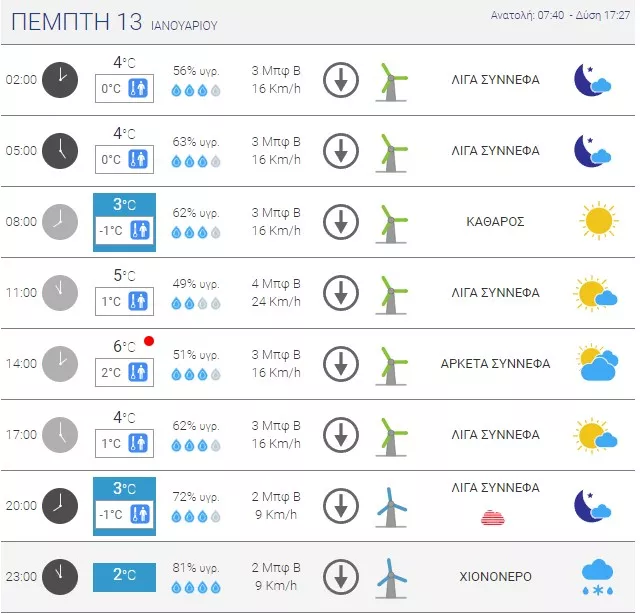Click the clock icon for 14:00
The width and height of the screenshot is (640, 614).
(x=60, y=364)
